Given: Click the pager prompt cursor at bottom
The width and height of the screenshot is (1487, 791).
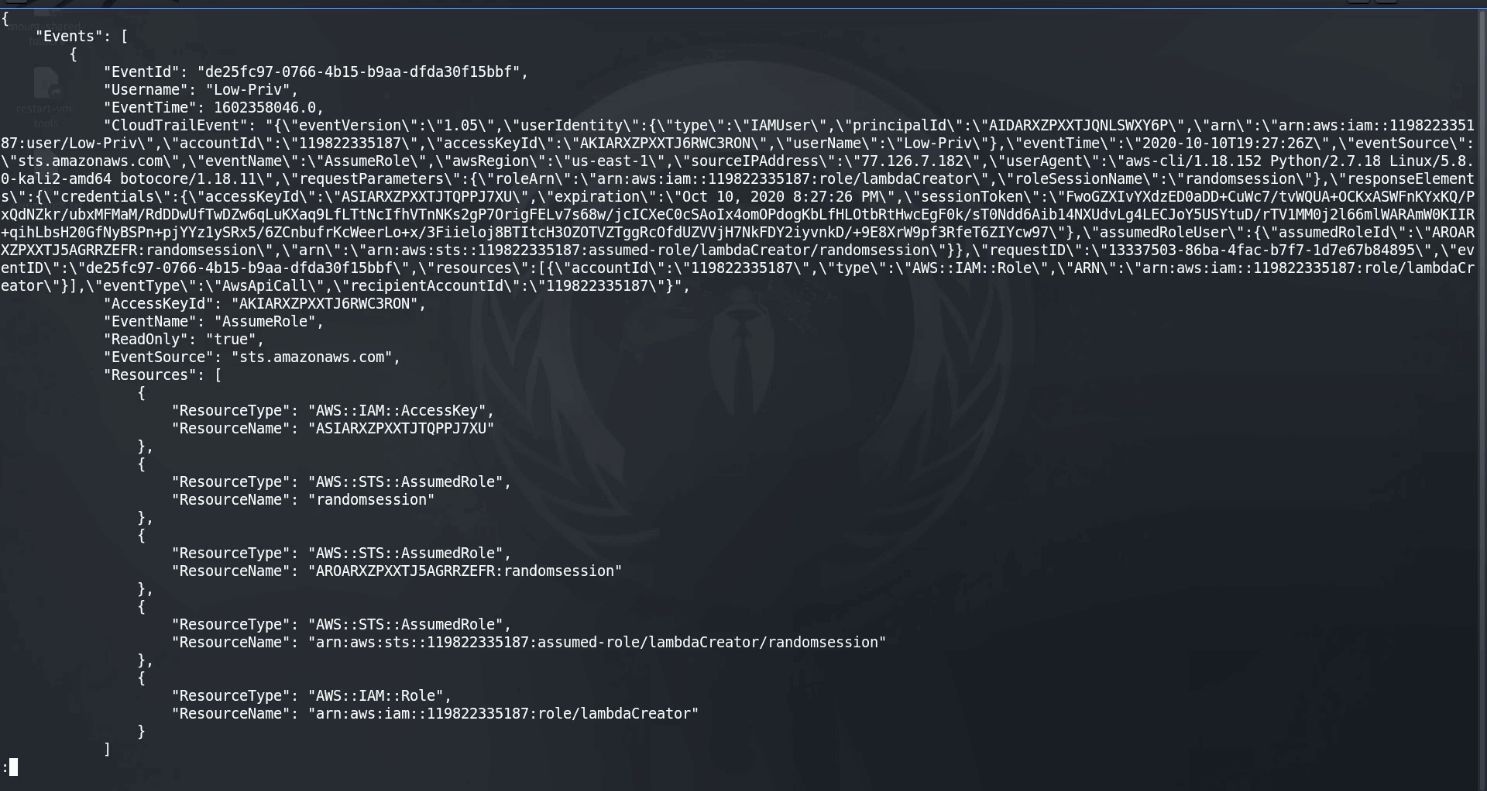Looking at the screenshot, I should coord(13,768).
